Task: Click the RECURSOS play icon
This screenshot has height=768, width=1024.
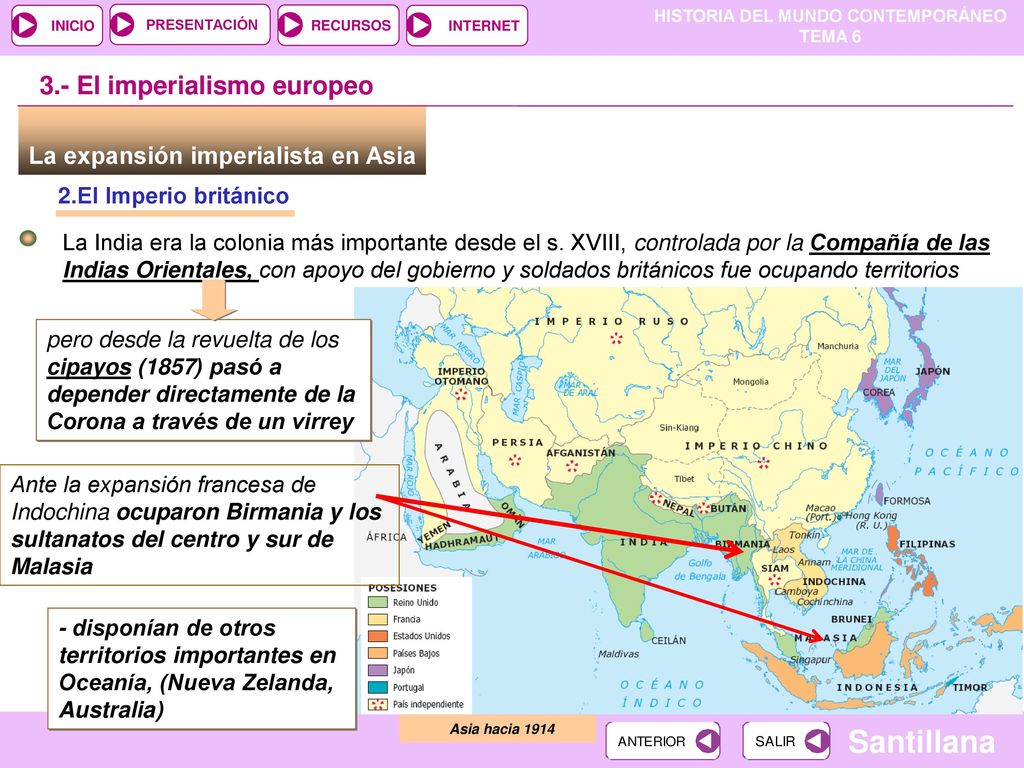Action: click(291, 25)
